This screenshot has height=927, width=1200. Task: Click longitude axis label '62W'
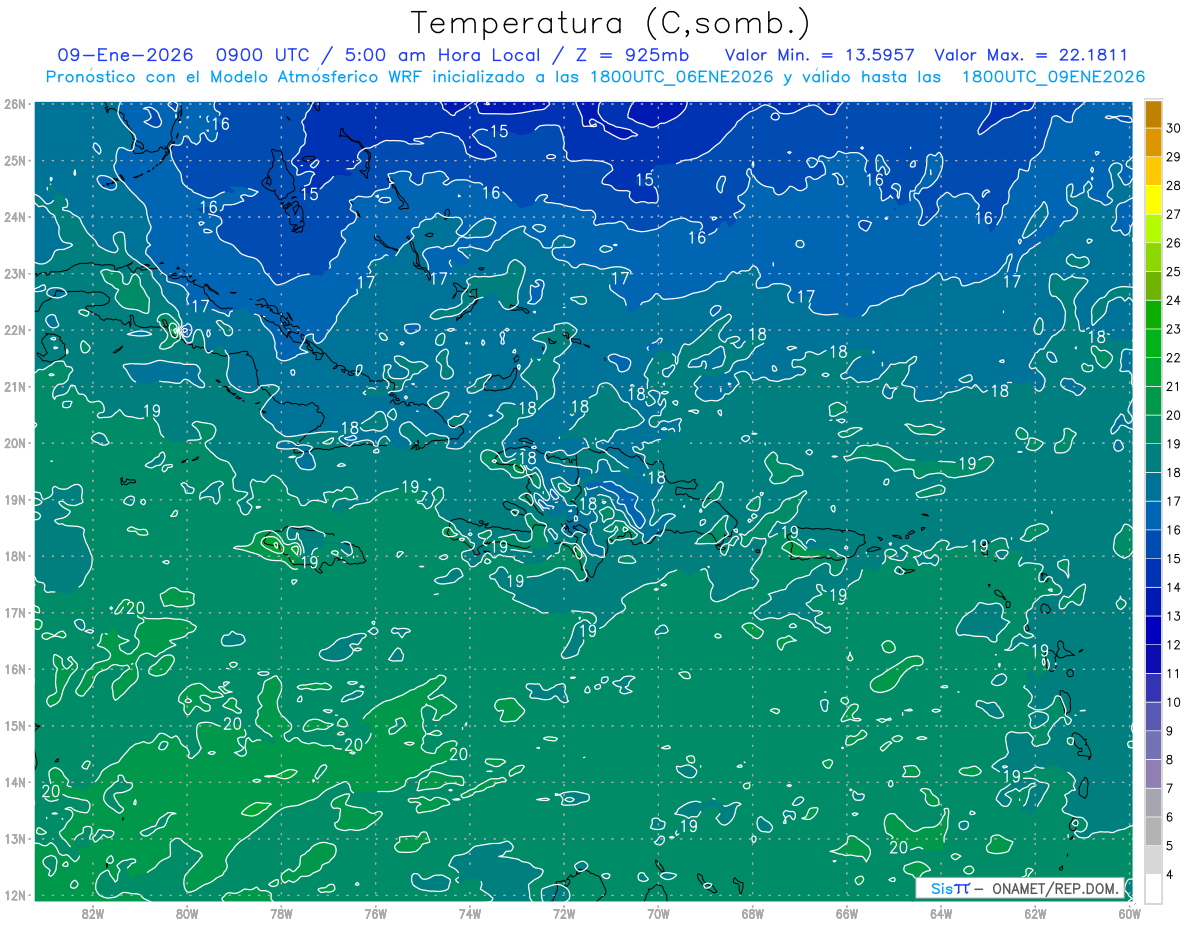(x=1036, y=914)
